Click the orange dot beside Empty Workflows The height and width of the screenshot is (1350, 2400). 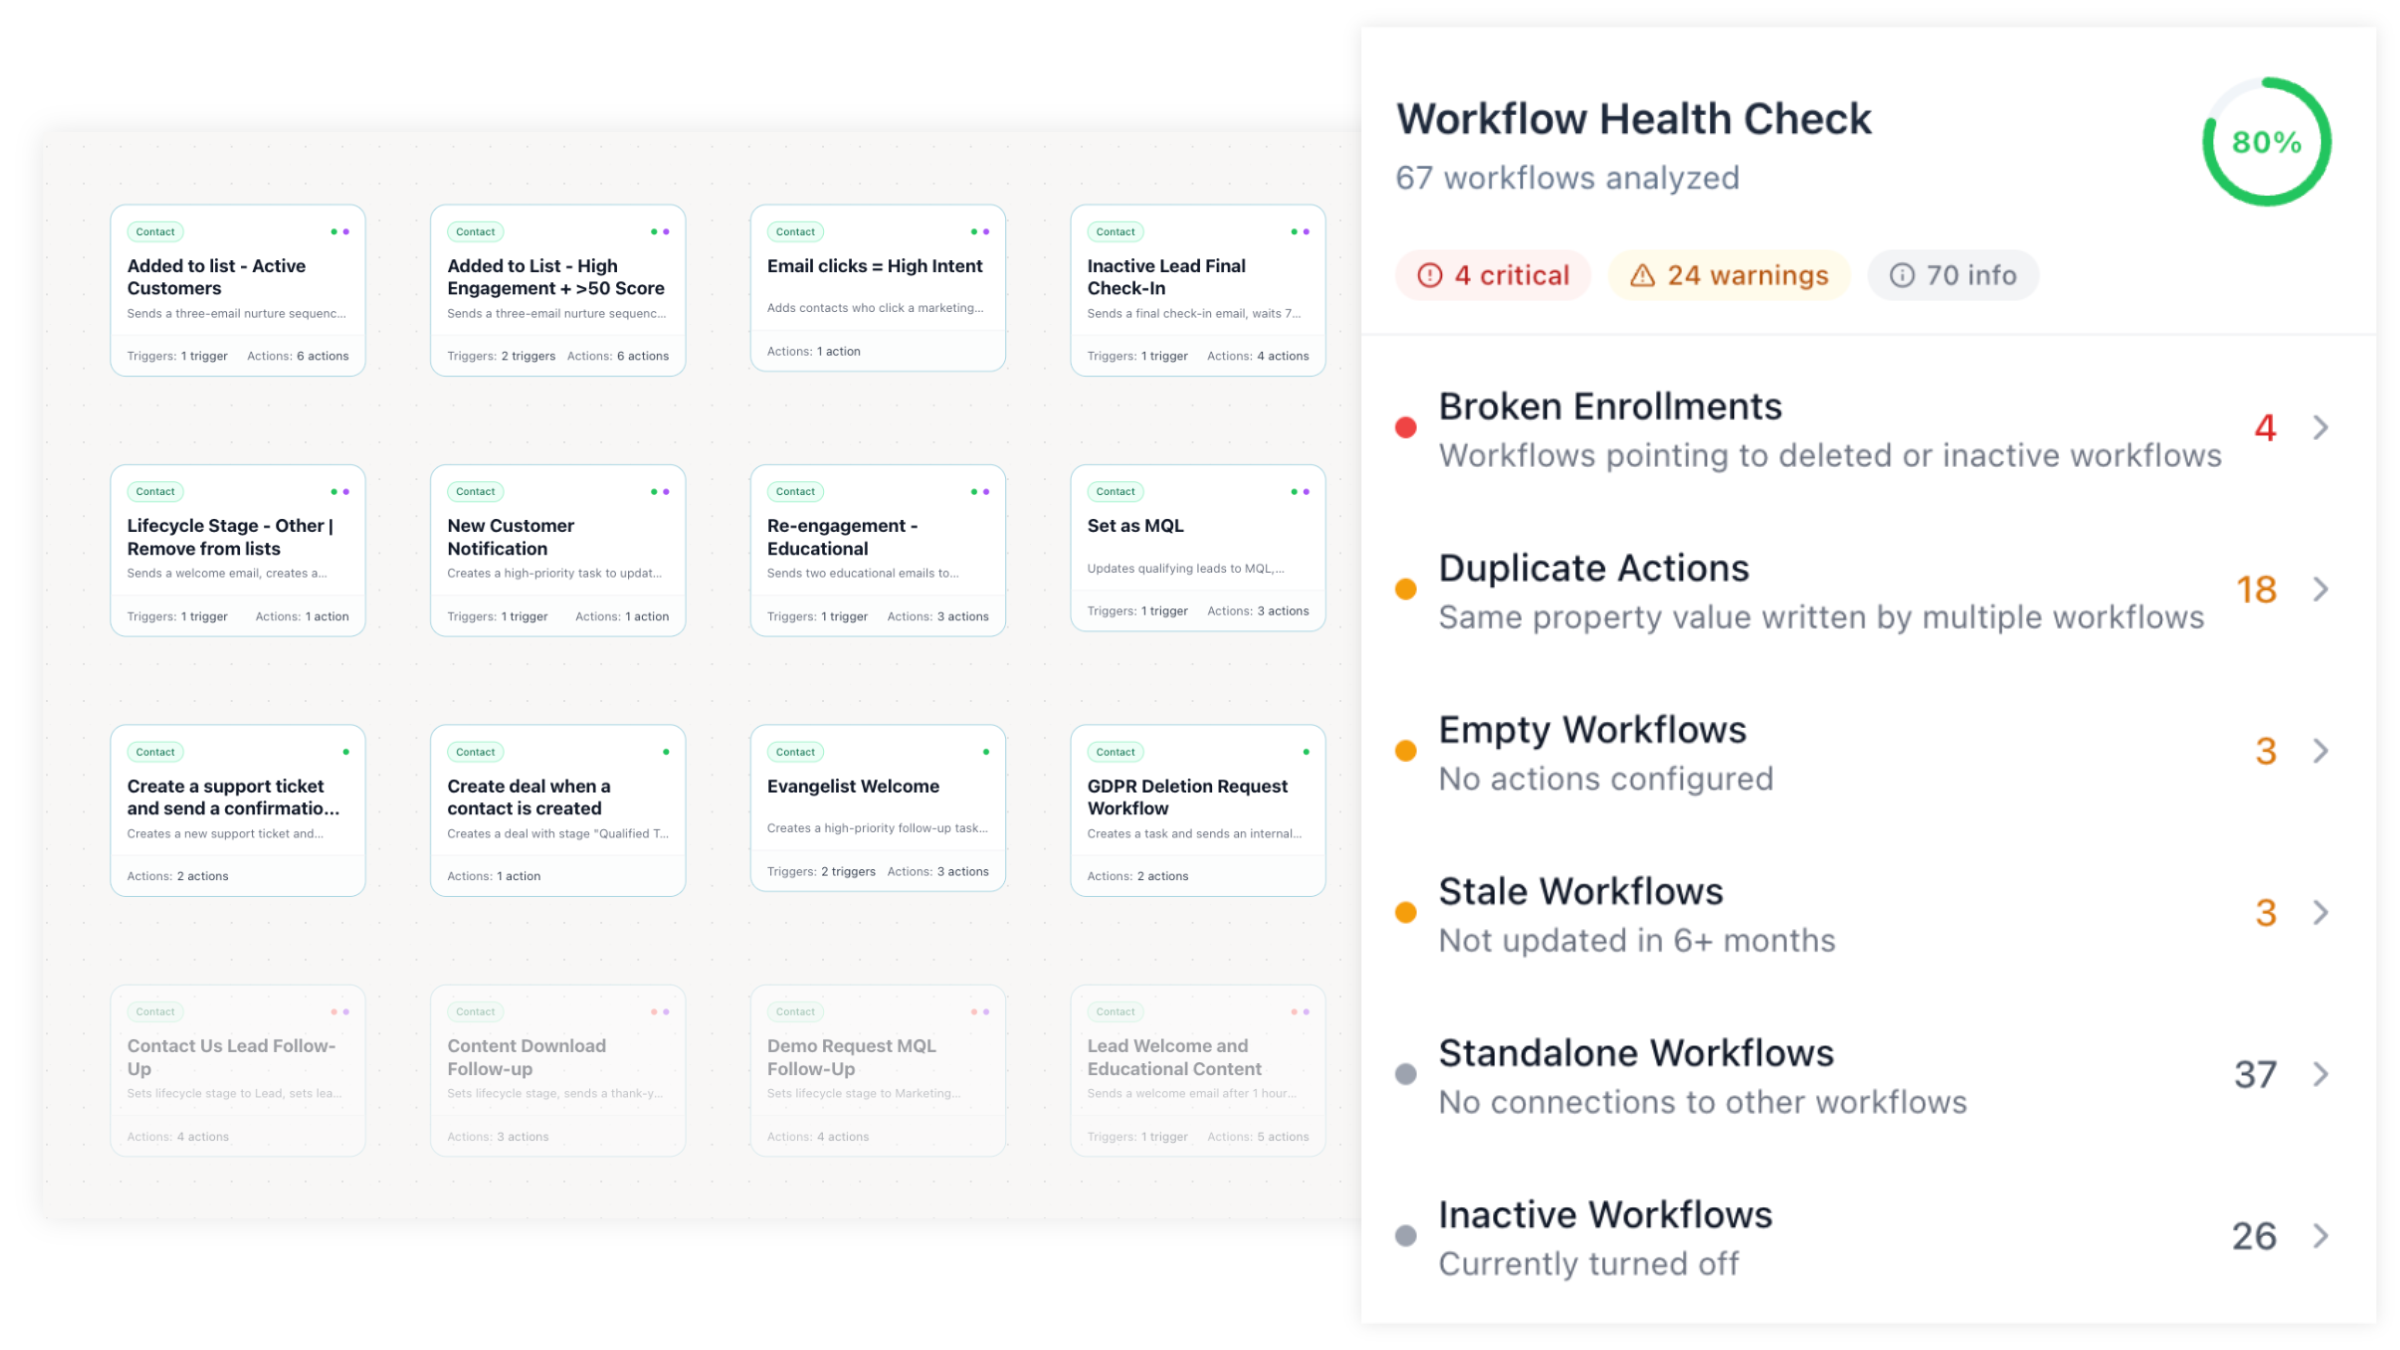point(1406,751)
